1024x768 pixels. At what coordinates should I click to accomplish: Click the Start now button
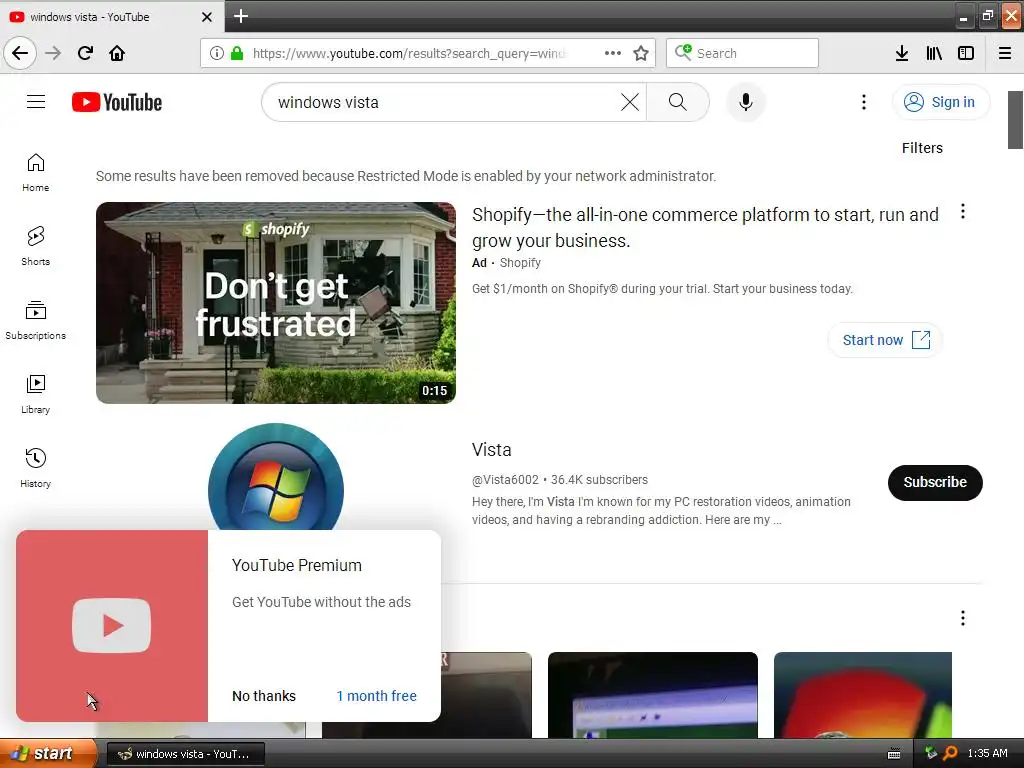click(885, 340)
